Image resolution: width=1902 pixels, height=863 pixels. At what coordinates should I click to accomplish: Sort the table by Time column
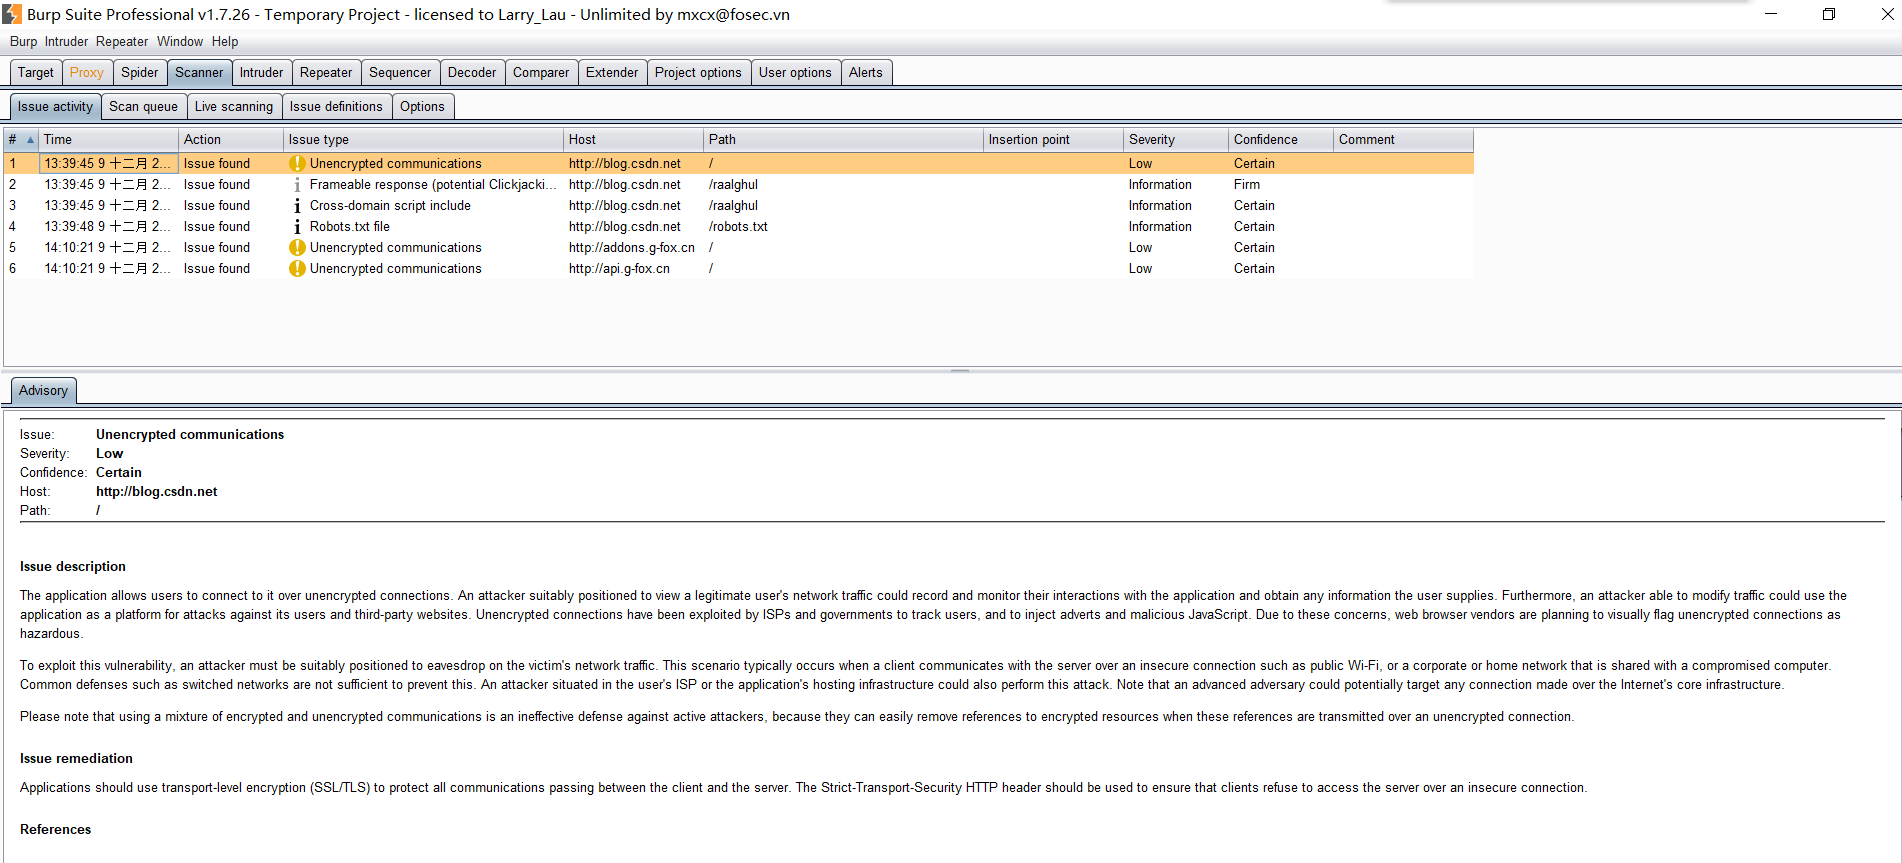tap(108, 139)
